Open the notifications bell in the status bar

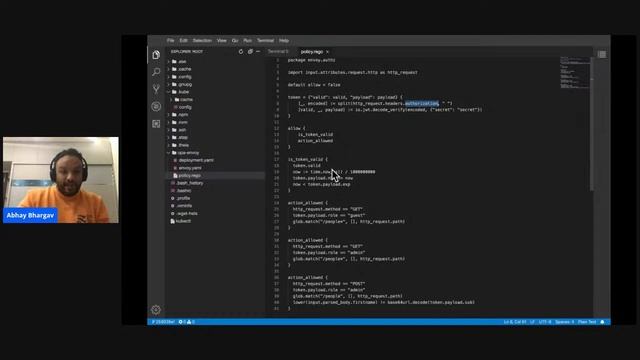point(602,322)
